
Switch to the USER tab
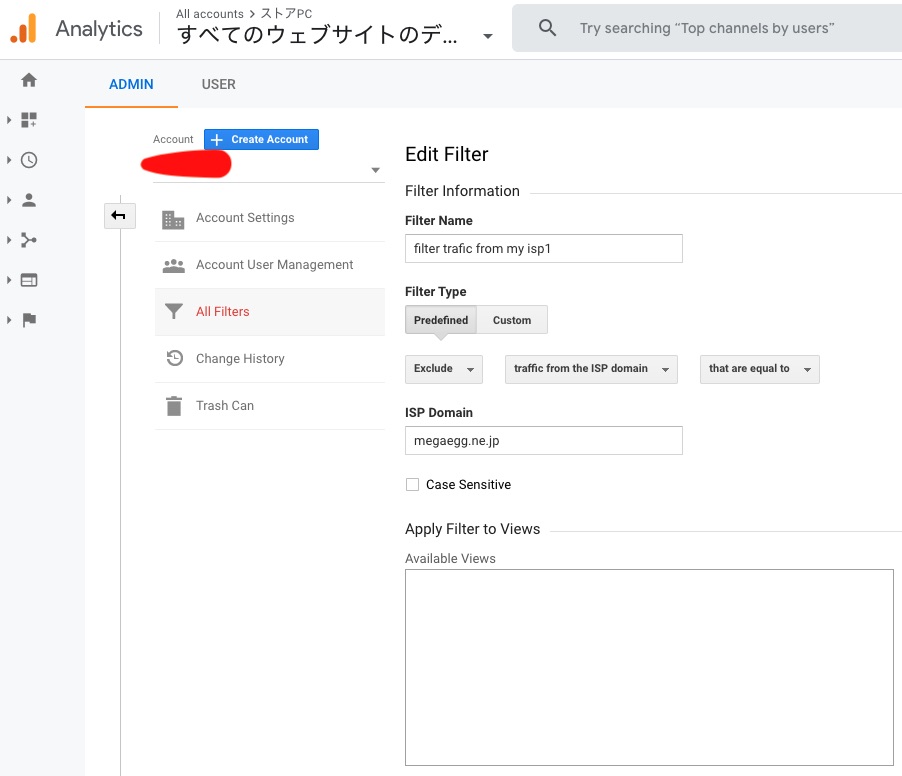218,84
